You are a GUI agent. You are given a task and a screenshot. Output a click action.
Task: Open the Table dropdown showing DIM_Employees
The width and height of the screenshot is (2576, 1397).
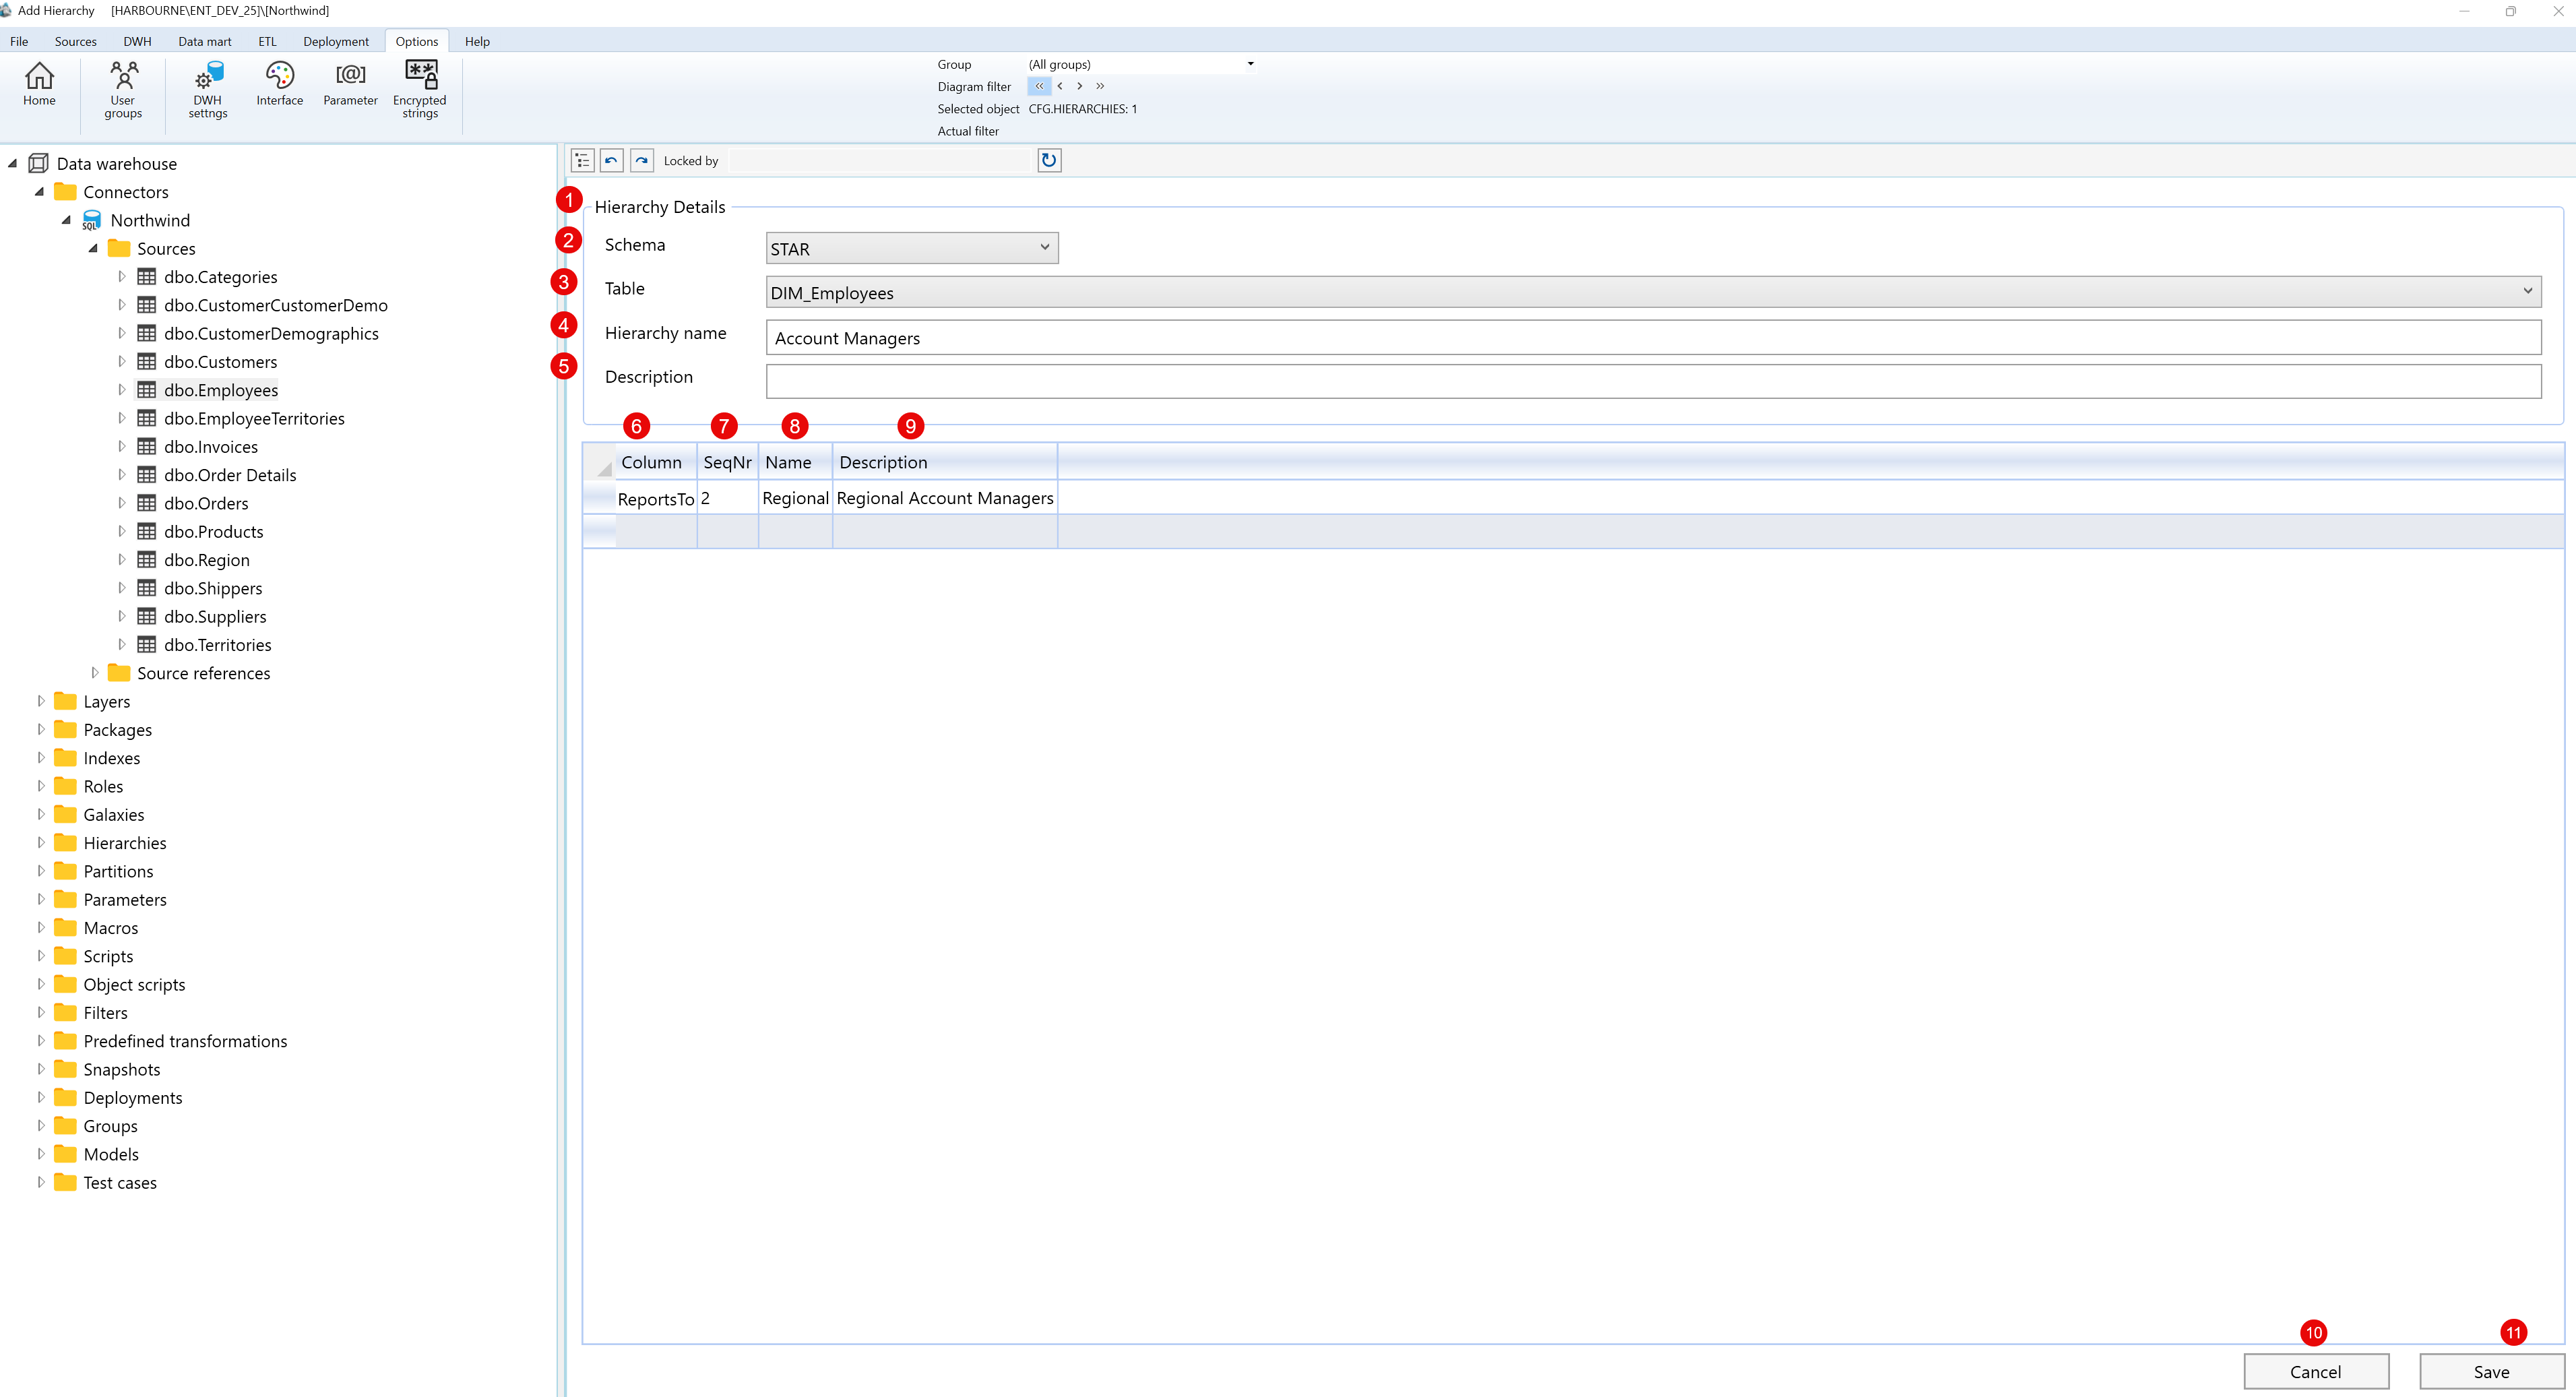pos(1653,292)
